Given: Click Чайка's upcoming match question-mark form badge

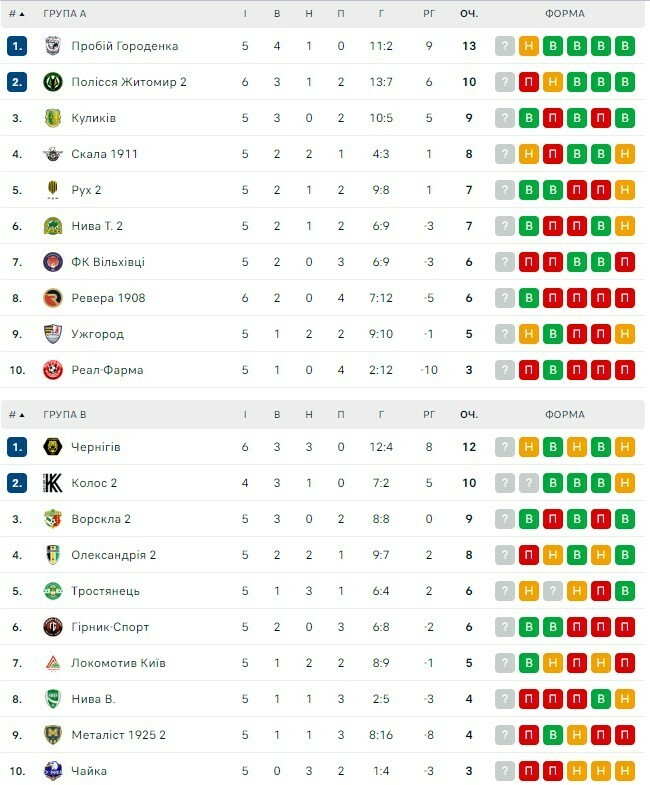Looking at the screenshot, I should [x=506, y=771].
